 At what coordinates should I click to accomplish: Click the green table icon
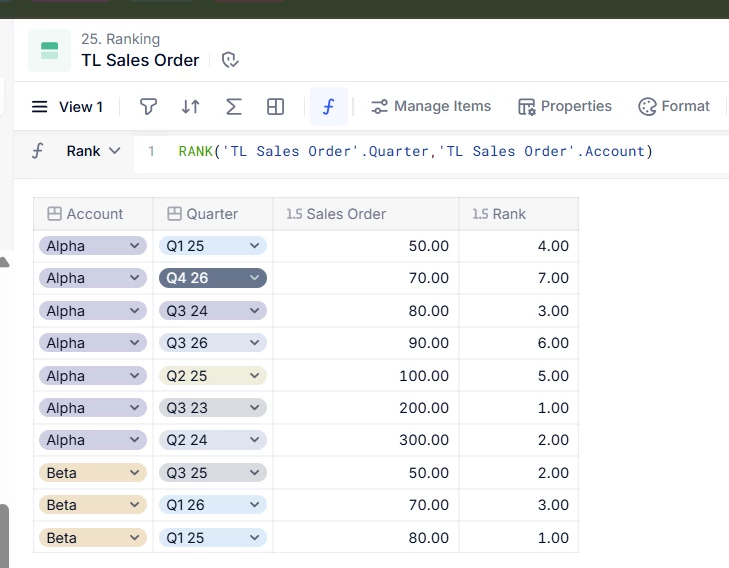pyautogui.click(x=49, y=50)
